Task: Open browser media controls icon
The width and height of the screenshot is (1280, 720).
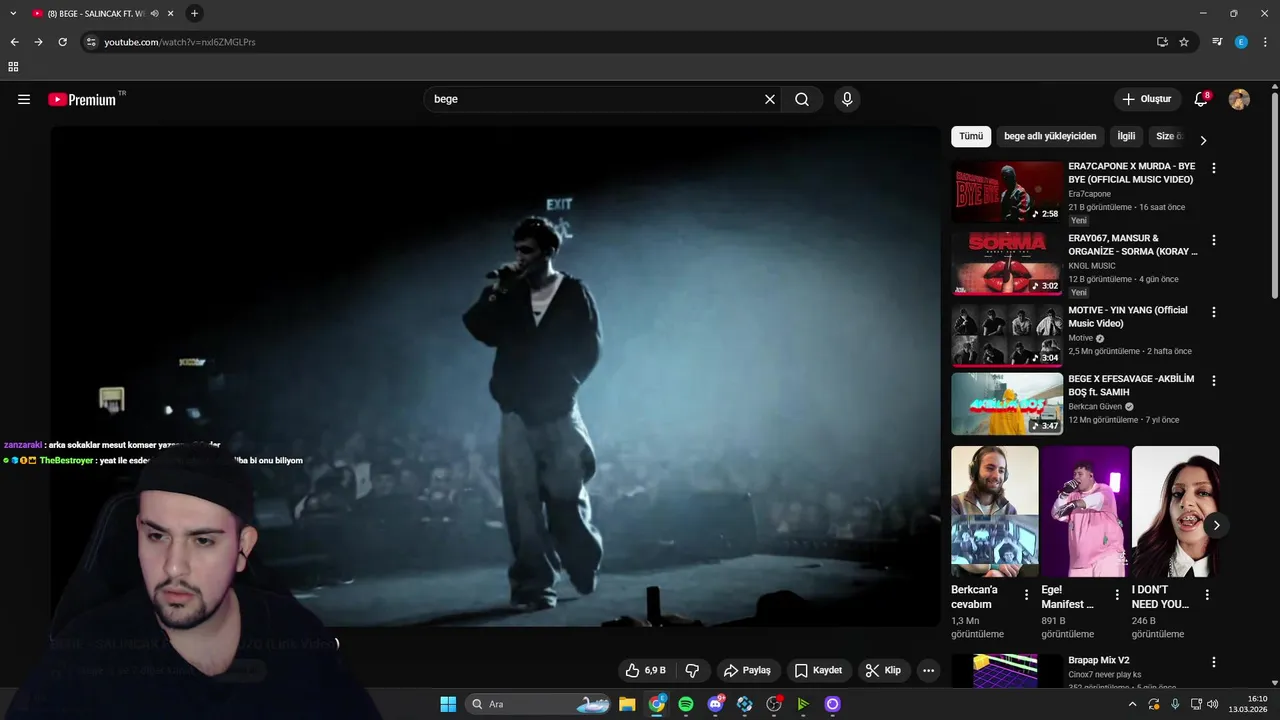Action: click(x=1217, y=42)
